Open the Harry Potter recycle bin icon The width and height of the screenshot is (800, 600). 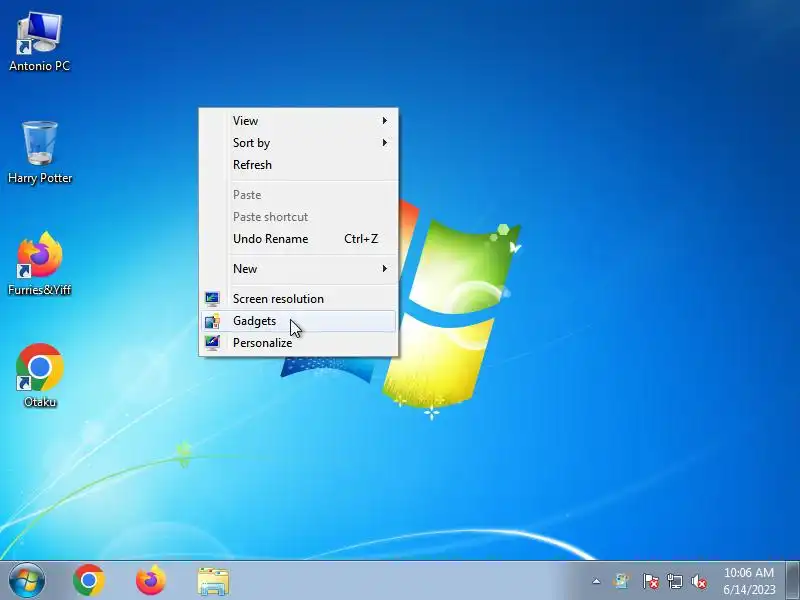pyautogui.click(x=40, y=152)
